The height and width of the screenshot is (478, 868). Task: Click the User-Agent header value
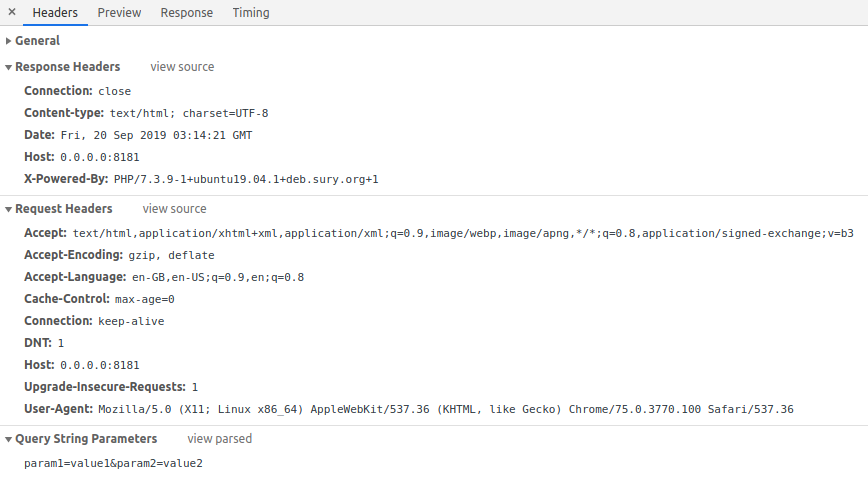445,409
